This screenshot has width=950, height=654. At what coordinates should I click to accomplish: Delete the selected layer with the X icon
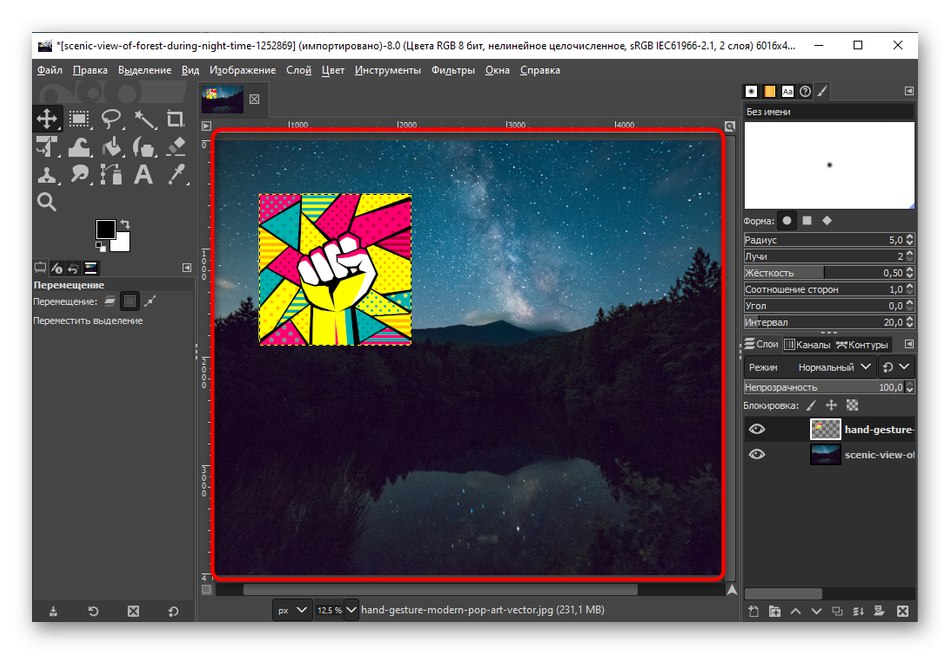click(x=902, y=611)
